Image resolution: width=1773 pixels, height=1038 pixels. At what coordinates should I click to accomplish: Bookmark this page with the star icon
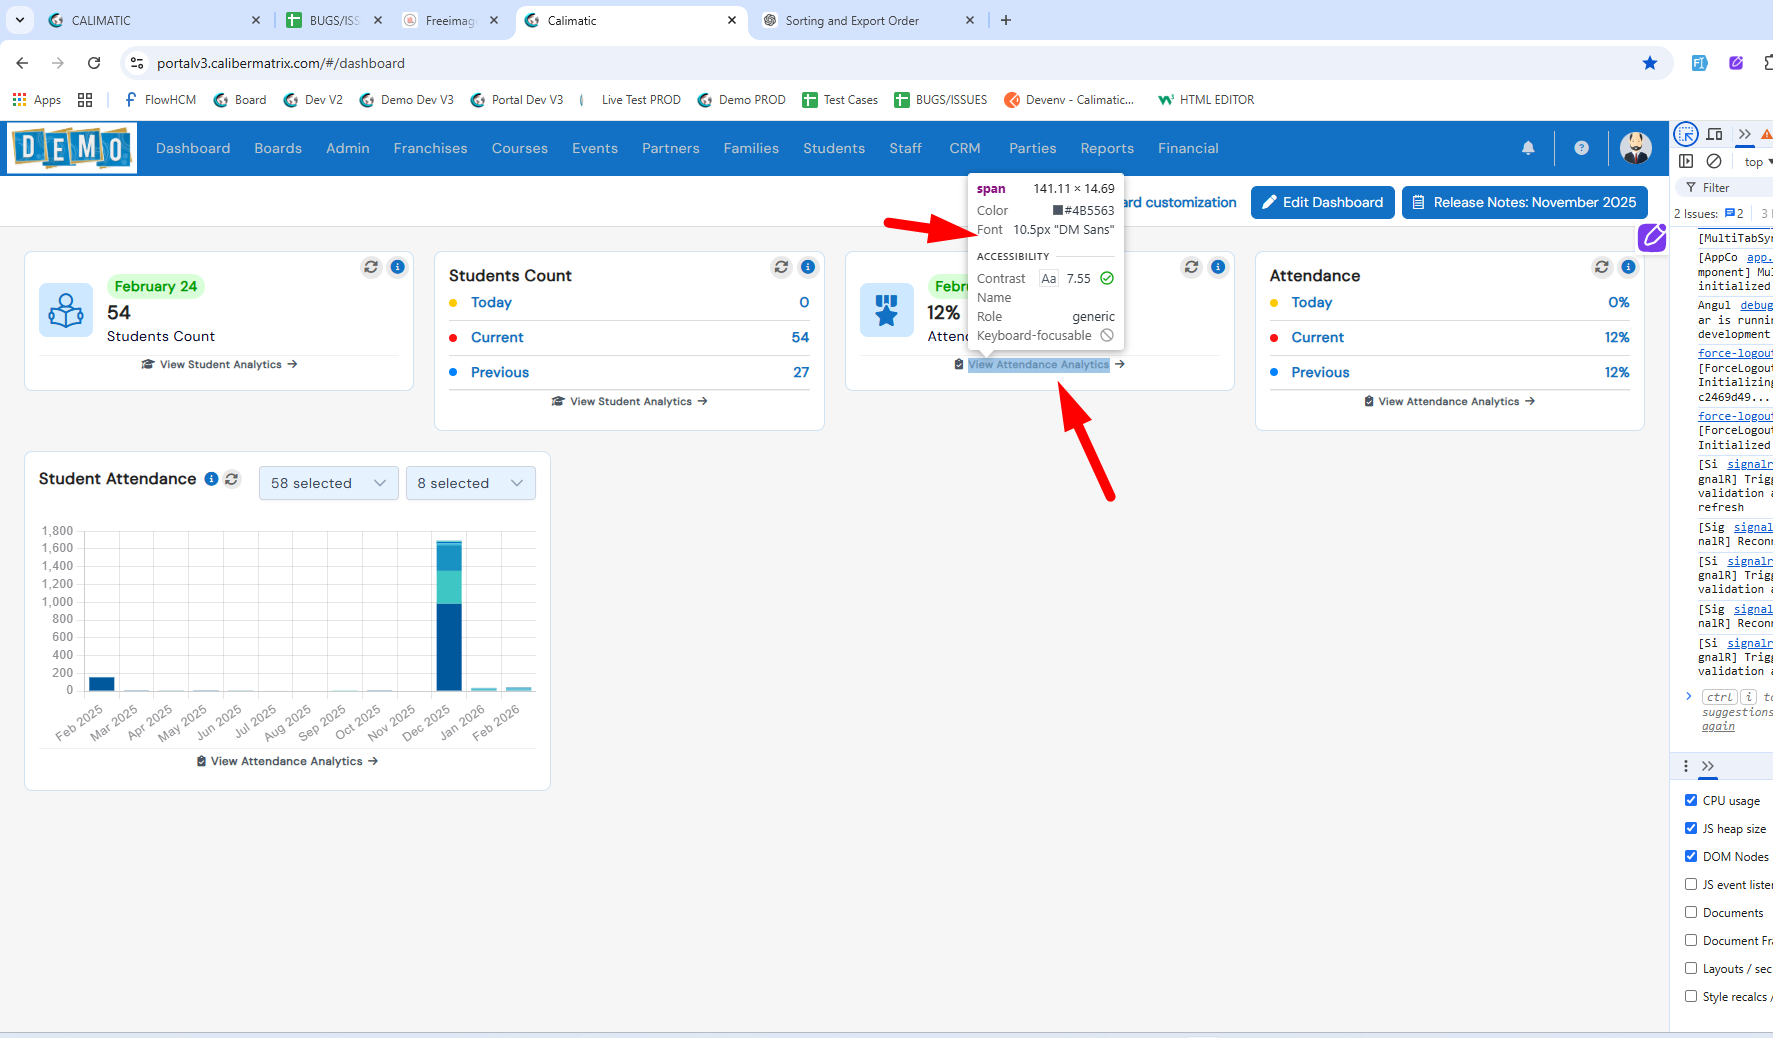1650,63
